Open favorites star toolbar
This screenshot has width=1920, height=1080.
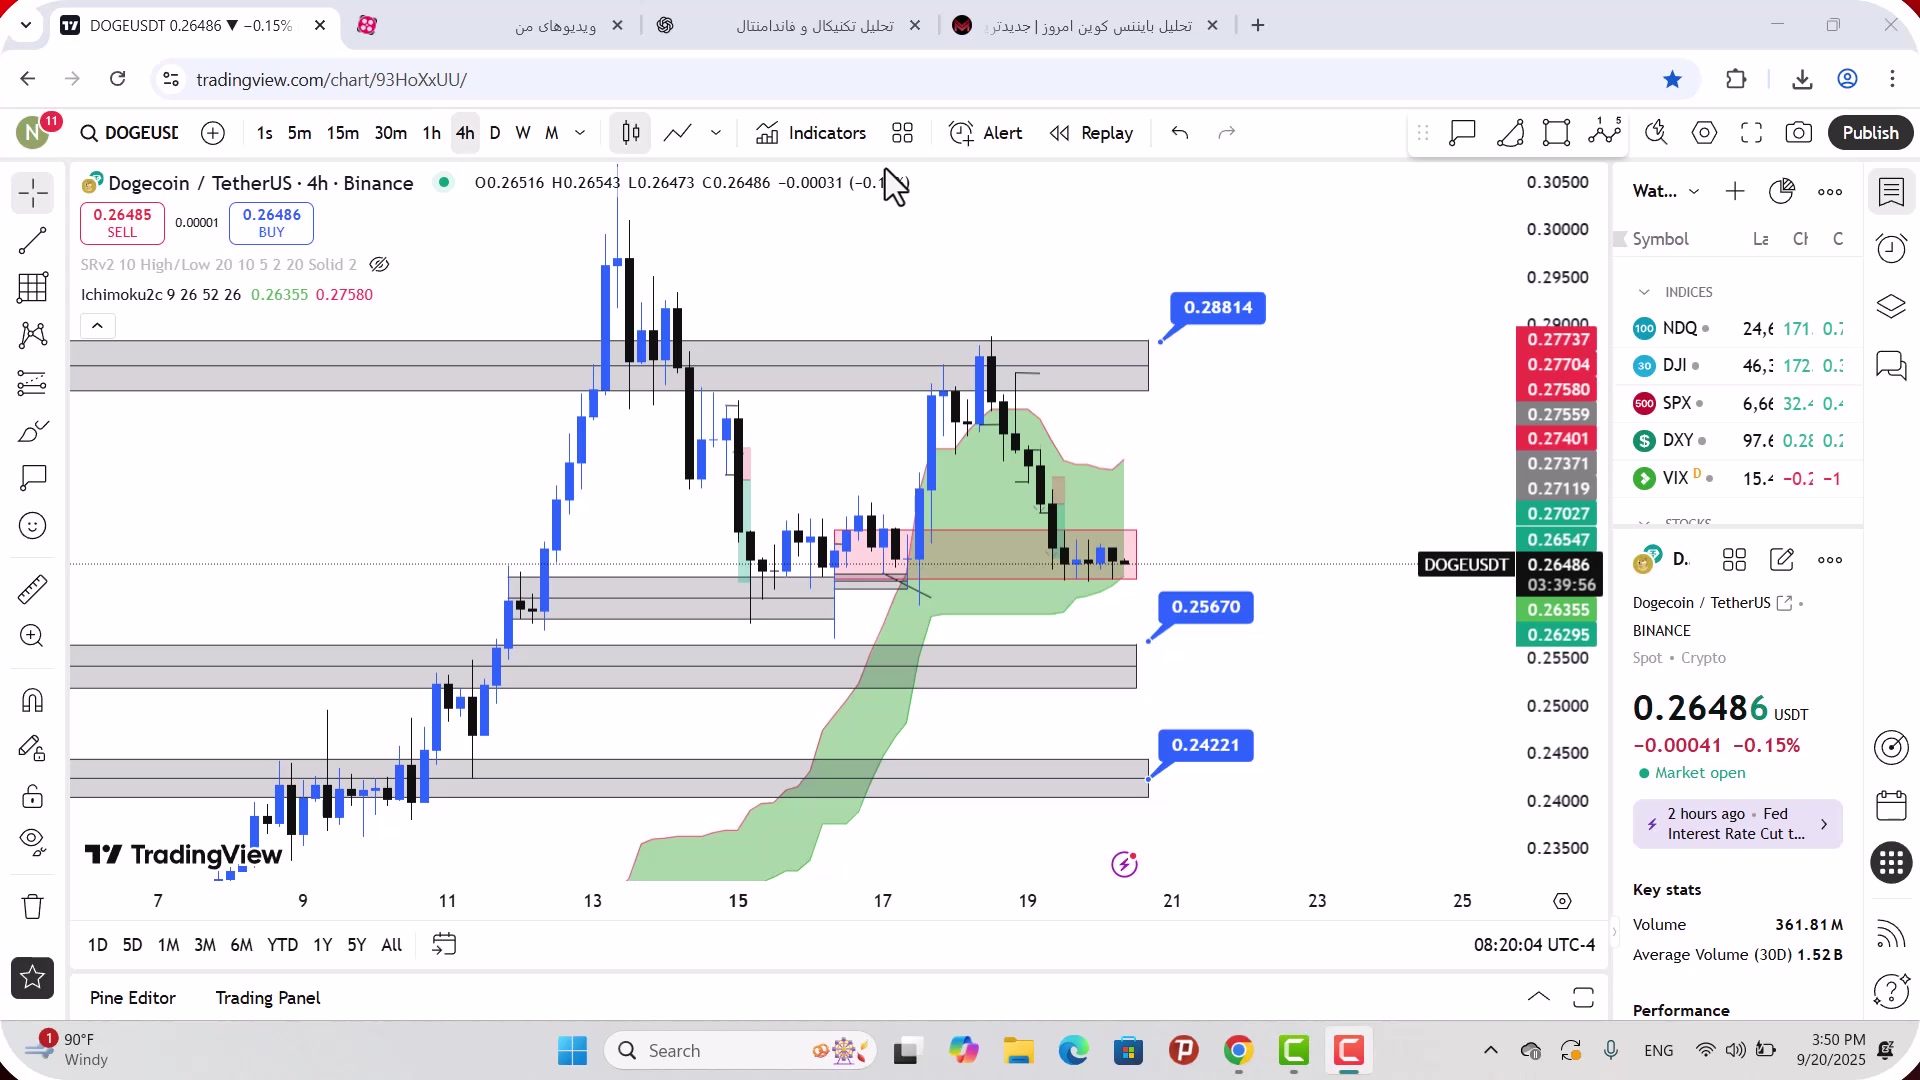click(33, 978)
